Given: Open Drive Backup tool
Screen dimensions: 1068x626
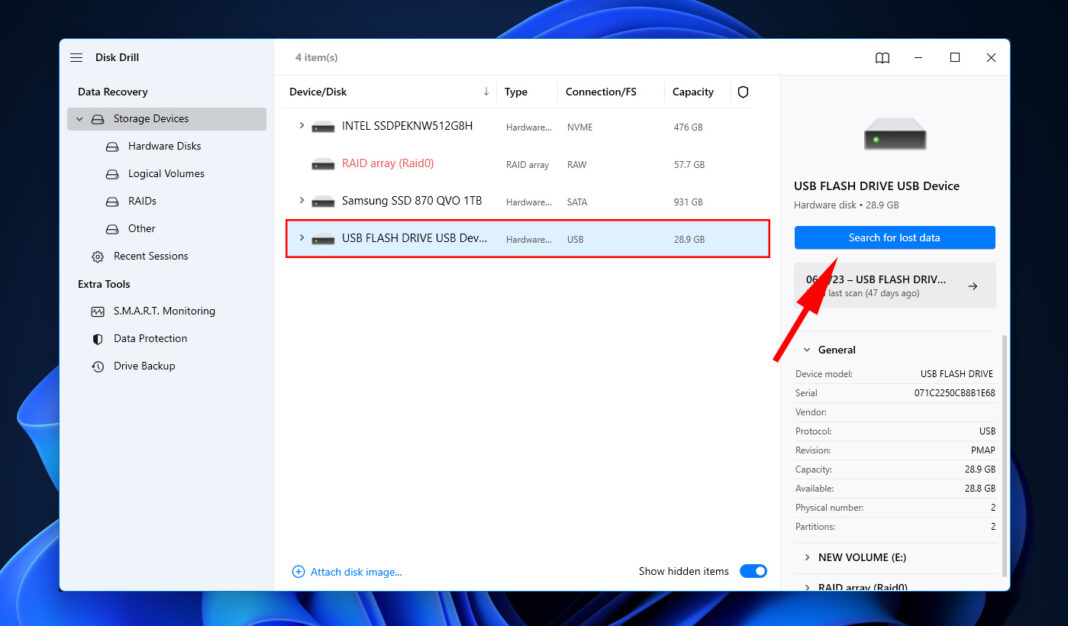Looking at the screenshot, I should (144, 366).
